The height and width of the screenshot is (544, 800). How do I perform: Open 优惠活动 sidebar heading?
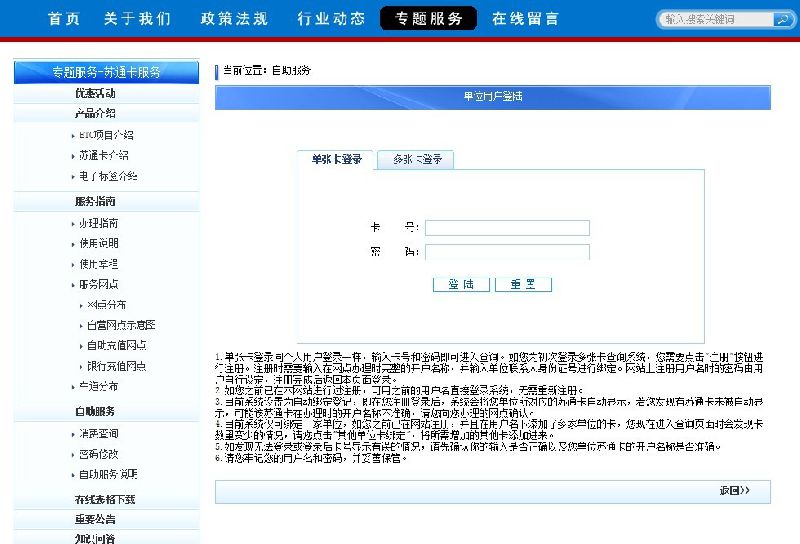coord(95,93)
